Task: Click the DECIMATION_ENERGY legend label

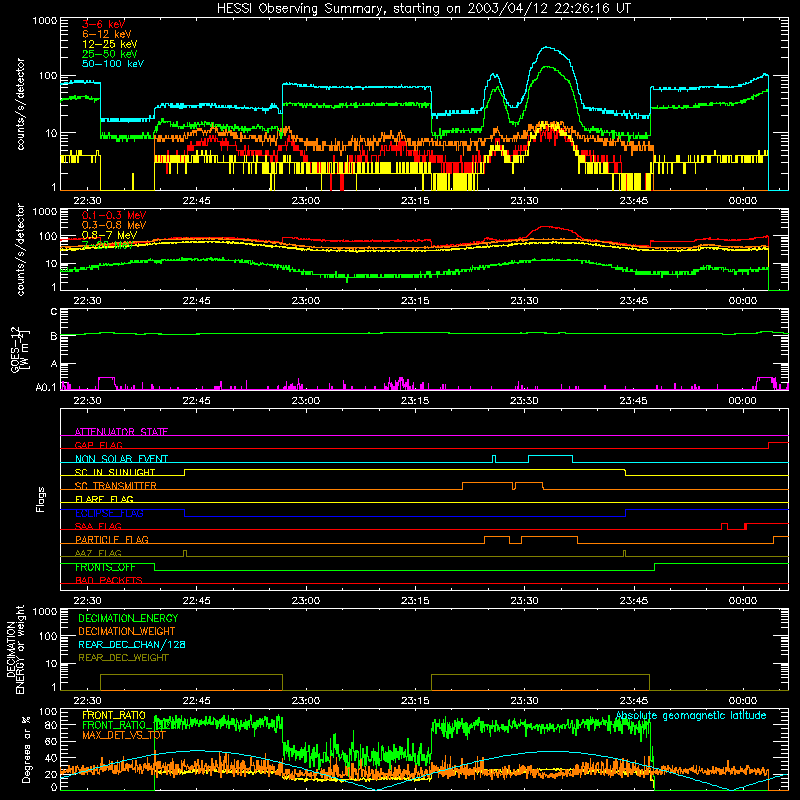Action: click(x=128, y=618)
